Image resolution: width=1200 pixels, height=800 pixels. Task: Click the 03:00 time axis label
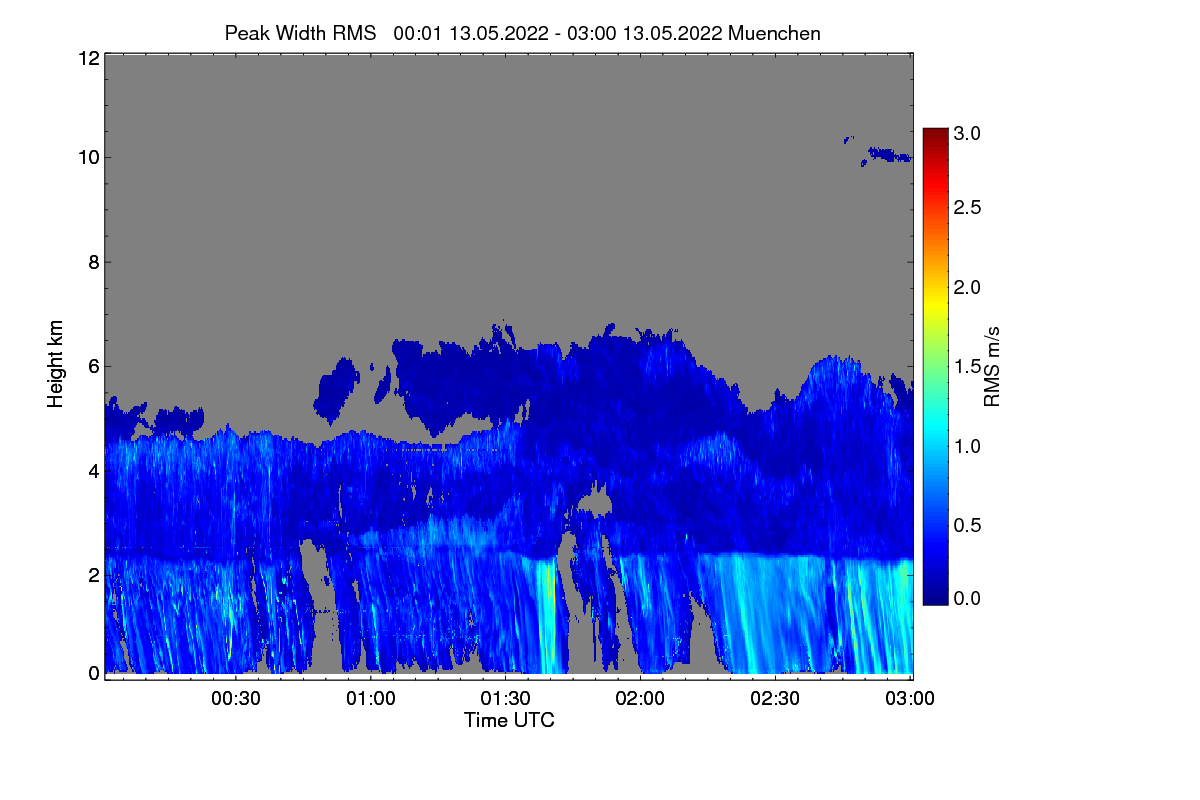click(x=911, y=698)
